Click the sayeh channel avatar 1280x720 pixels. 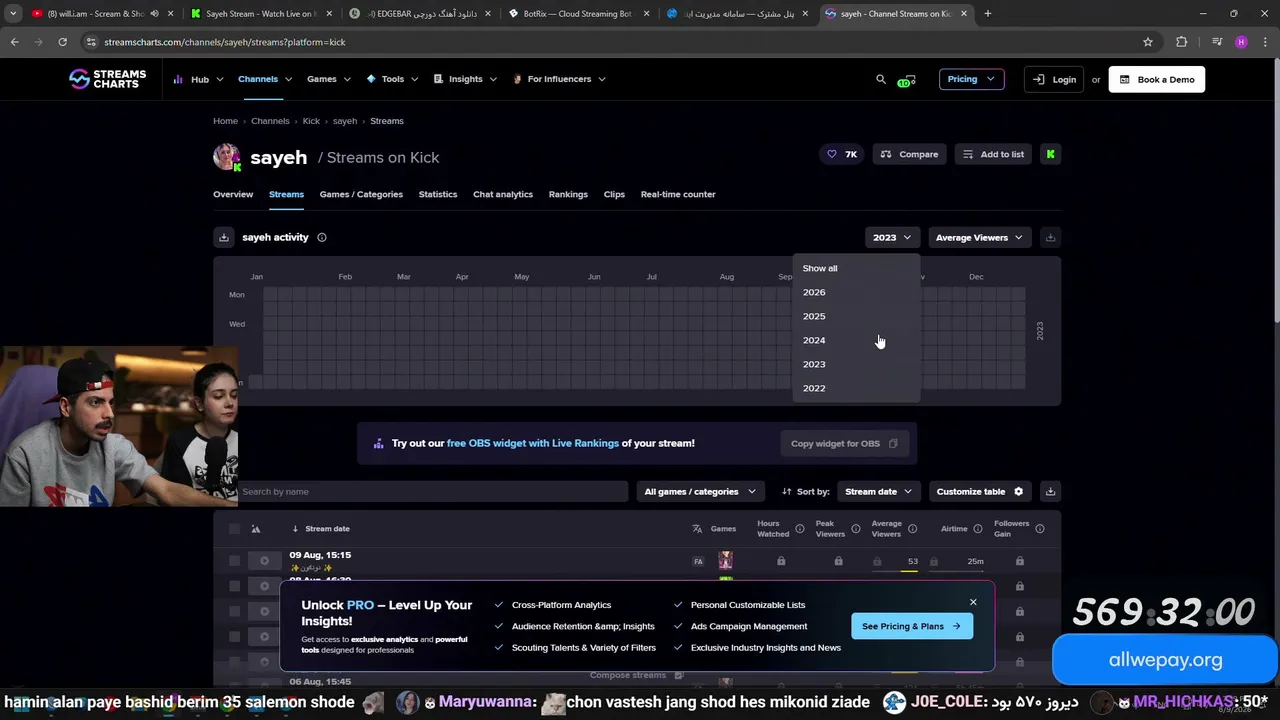point(227,157)
